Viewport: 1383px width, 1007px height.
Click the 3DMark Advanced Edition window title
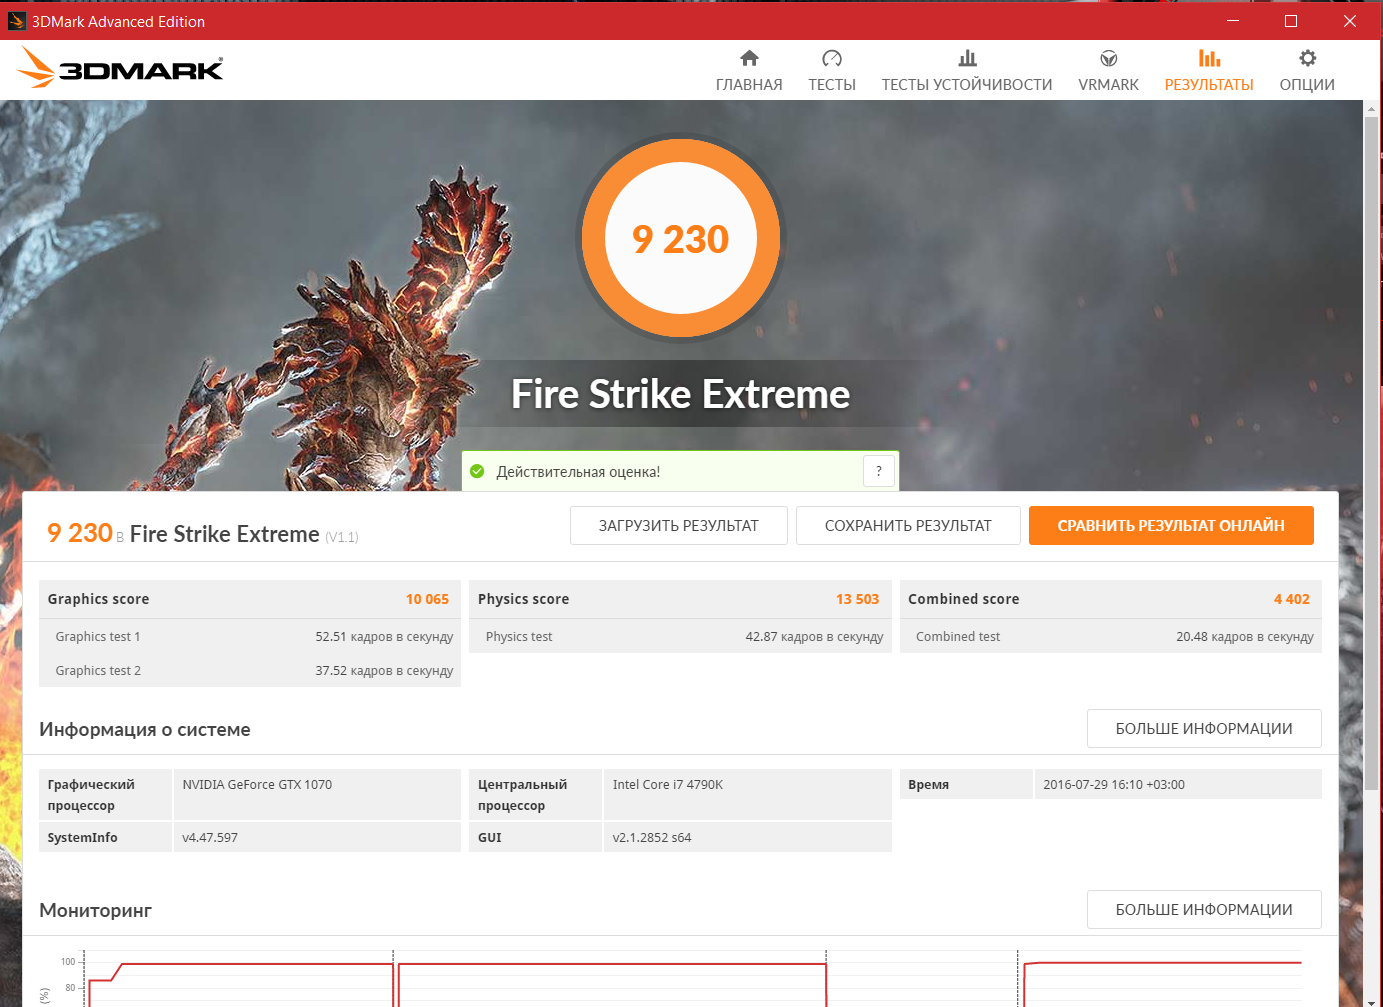point(118,21)
